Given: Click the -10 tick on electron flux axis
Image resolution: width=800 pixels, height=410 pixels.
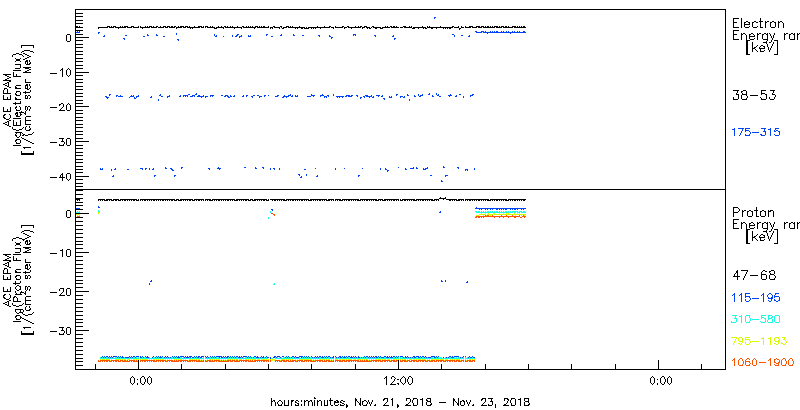Looking at the screenshot, I should point(62,72).
